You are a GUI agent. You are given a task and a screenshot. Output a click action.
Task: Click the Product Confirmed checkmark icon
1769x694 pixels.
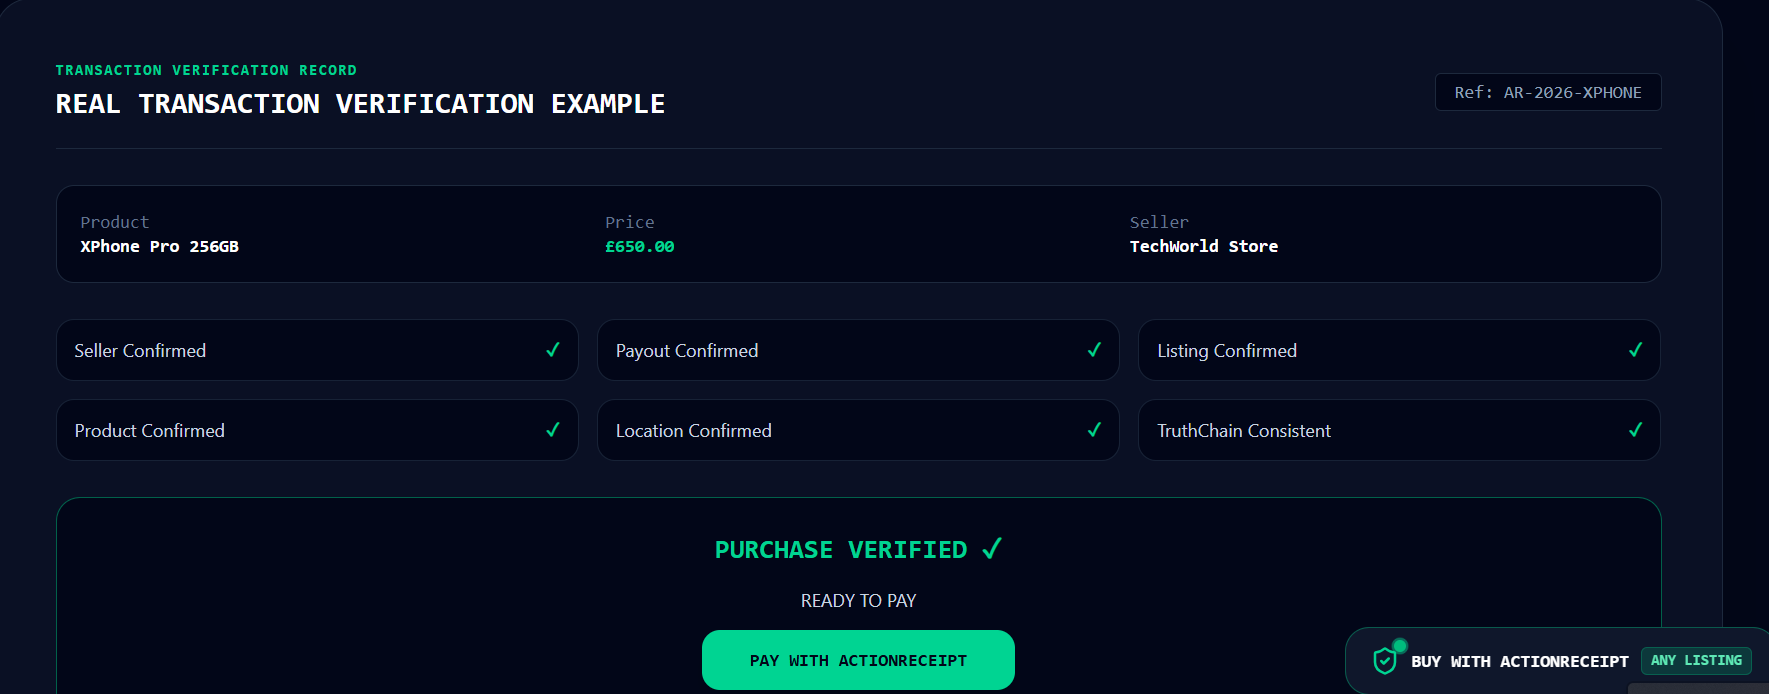(x=553, y=430)
